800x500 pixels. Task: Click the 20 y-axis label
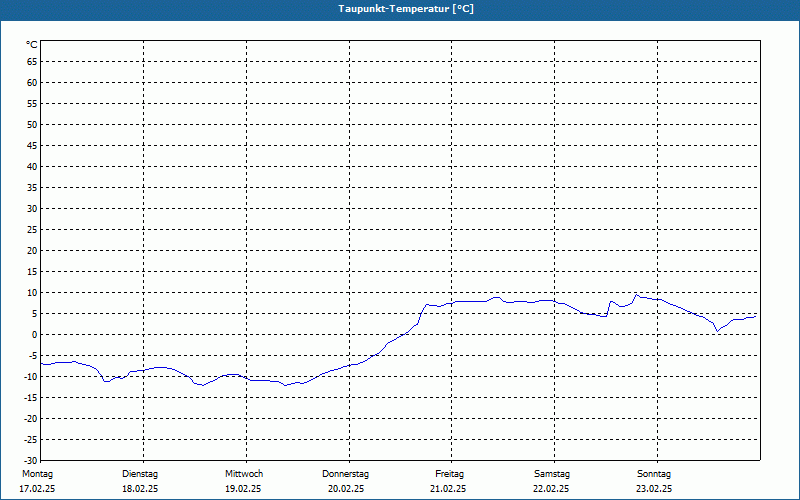32,251
